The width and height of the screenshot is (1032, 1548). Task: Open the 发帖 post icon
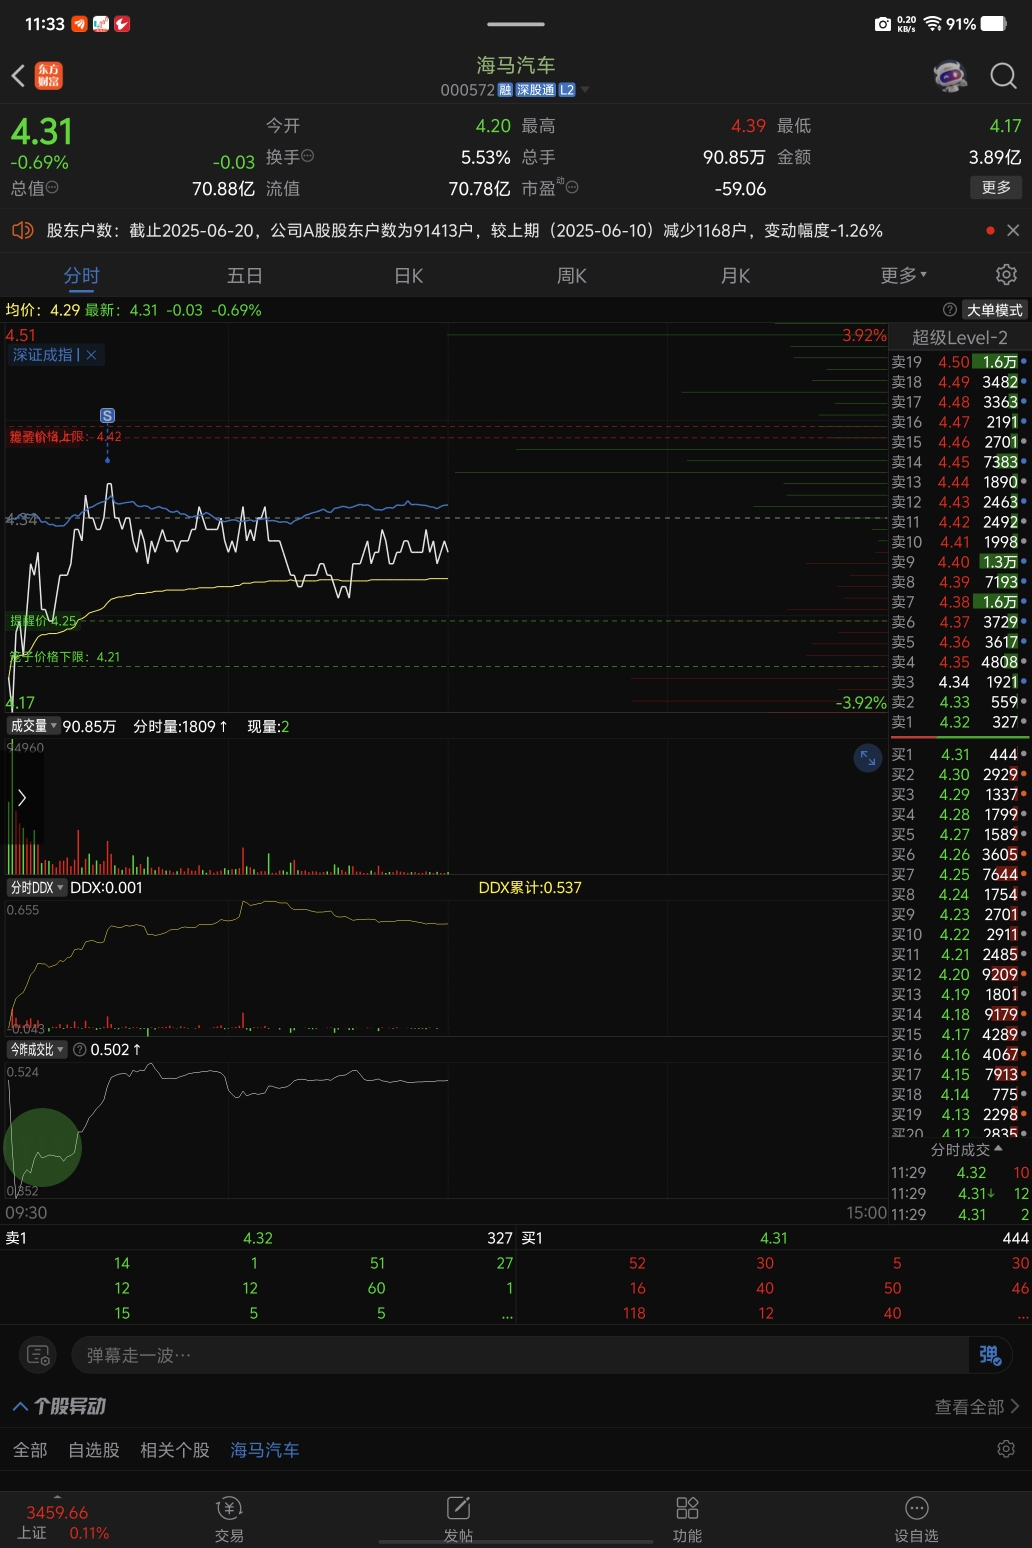[x=458, y=1520]
